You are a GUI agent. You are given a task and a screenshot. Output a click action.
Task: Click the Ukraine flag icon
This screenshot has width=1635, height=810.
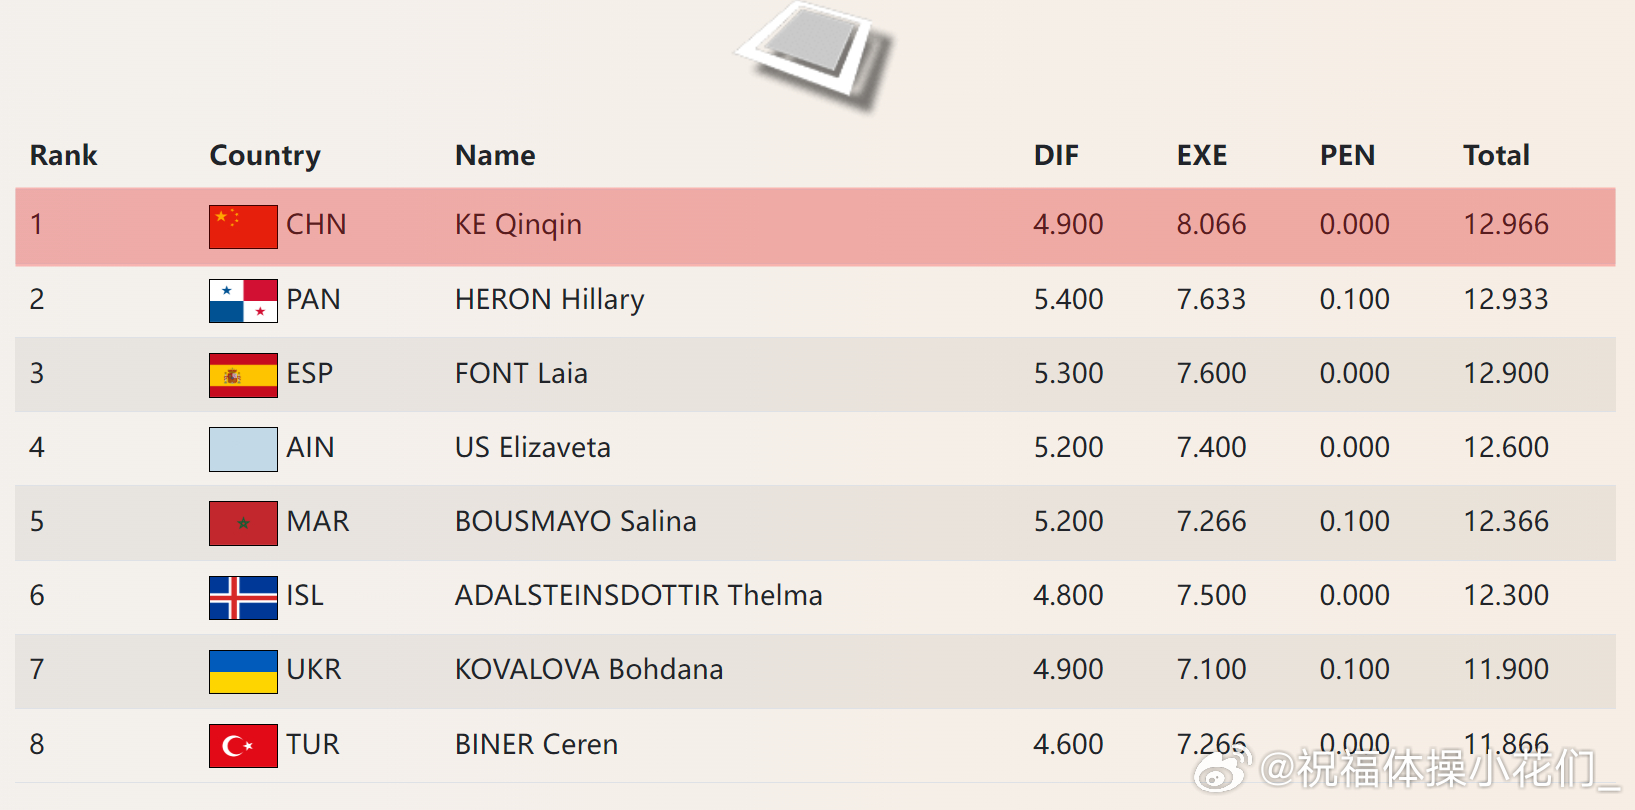[x=243, y=671]
